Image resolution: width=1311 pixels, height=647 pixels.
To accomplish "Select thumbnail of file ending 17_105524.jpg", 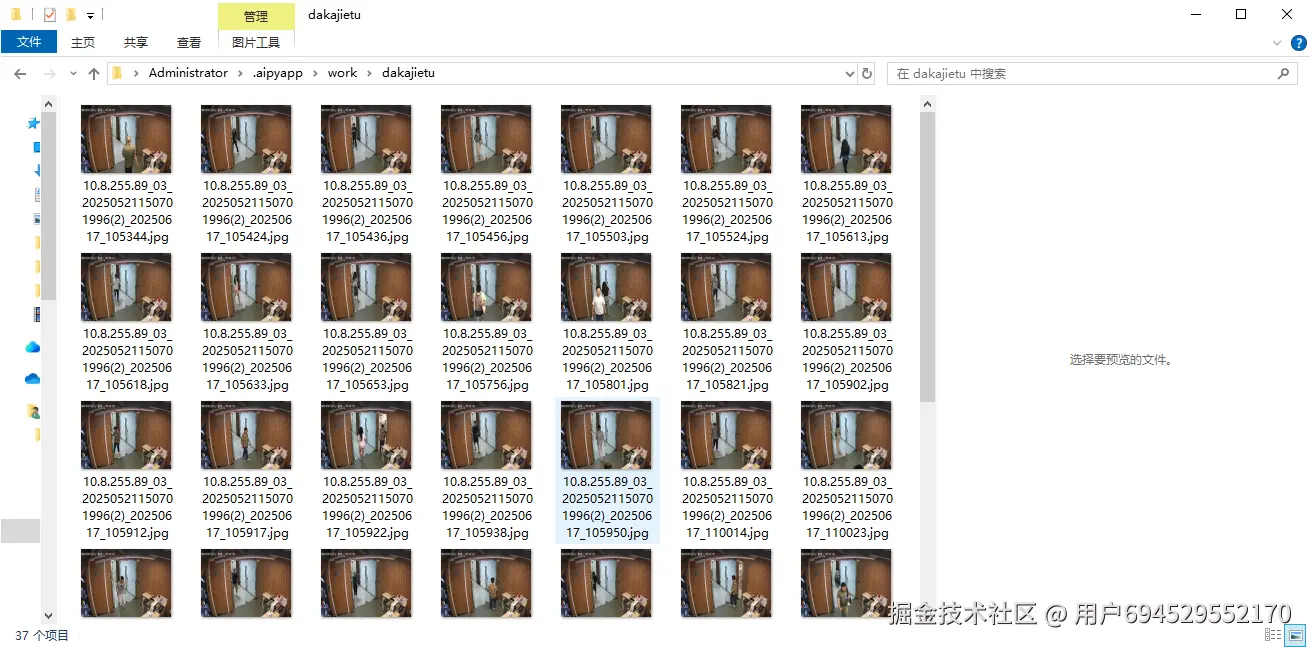I will coord(726,139).
